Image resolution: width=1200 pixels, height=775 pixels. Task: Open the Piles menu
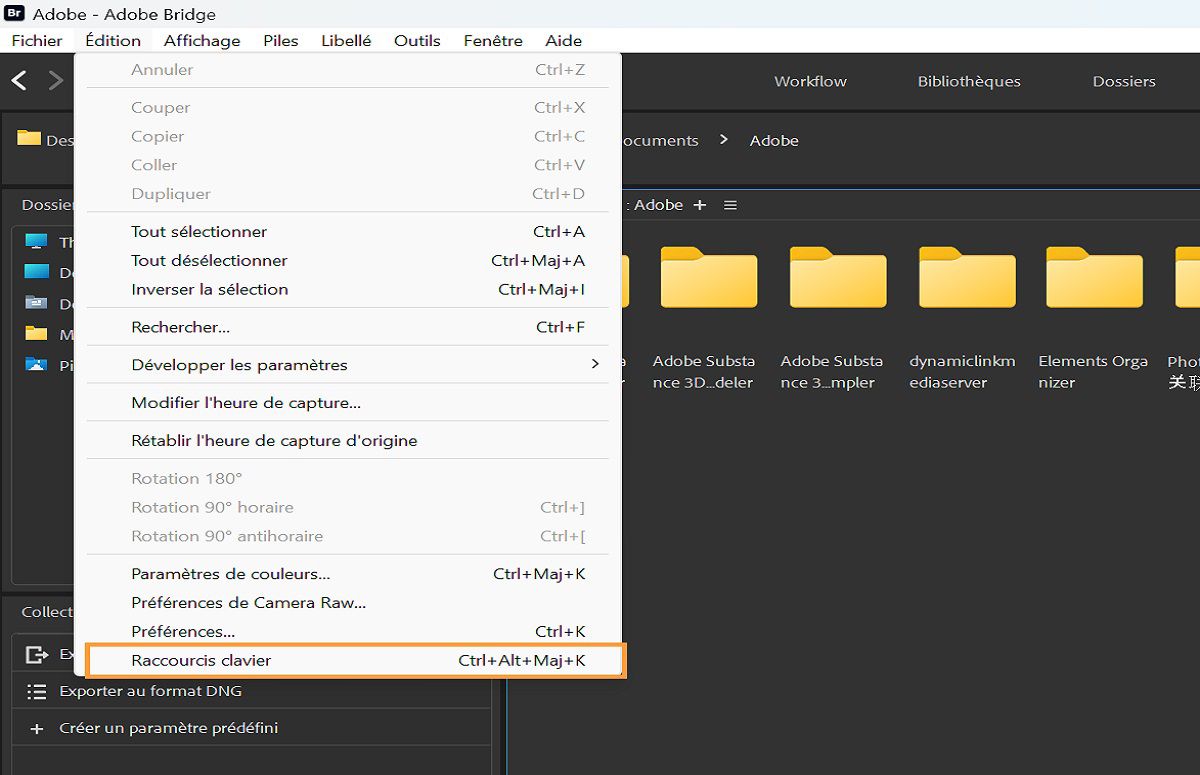pyautogui.click(x=281, y=41)
